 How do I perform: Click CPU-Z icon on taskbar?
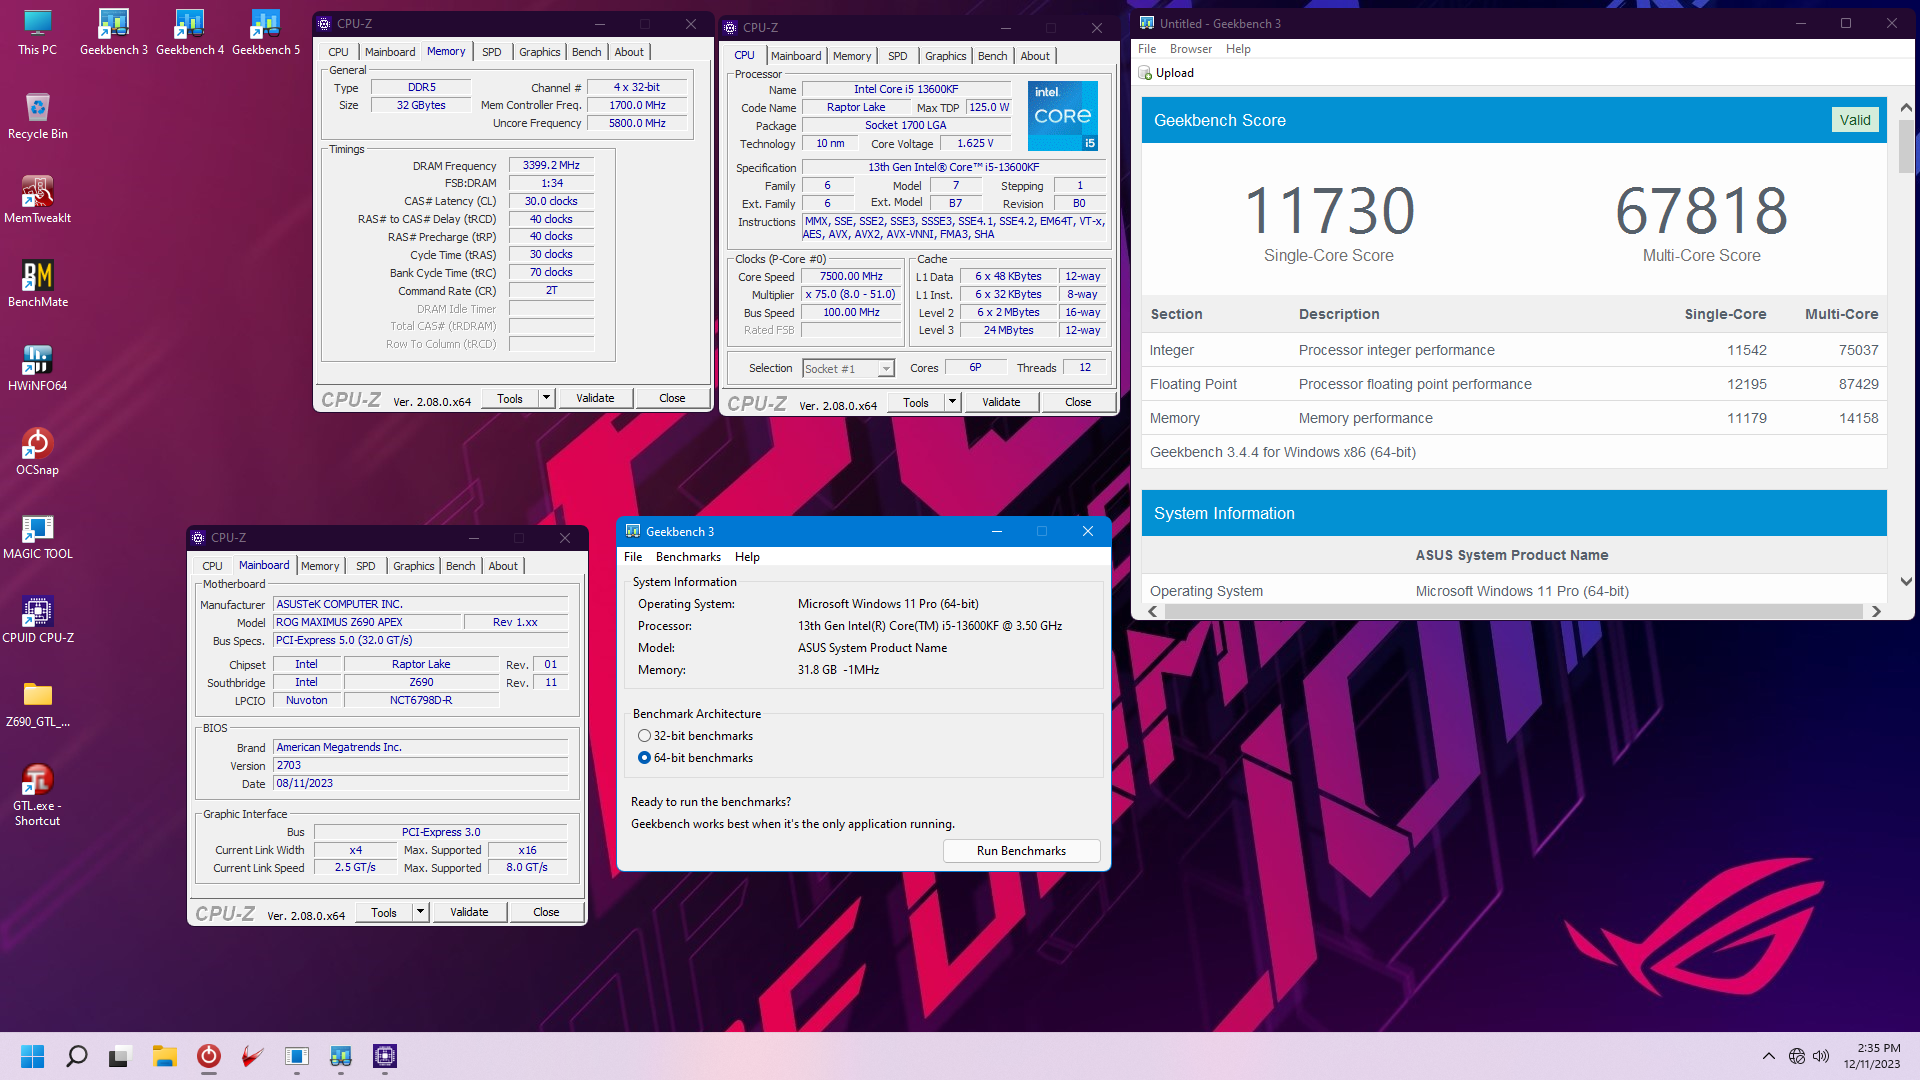pyautogui.click(x=384, y=1056)
